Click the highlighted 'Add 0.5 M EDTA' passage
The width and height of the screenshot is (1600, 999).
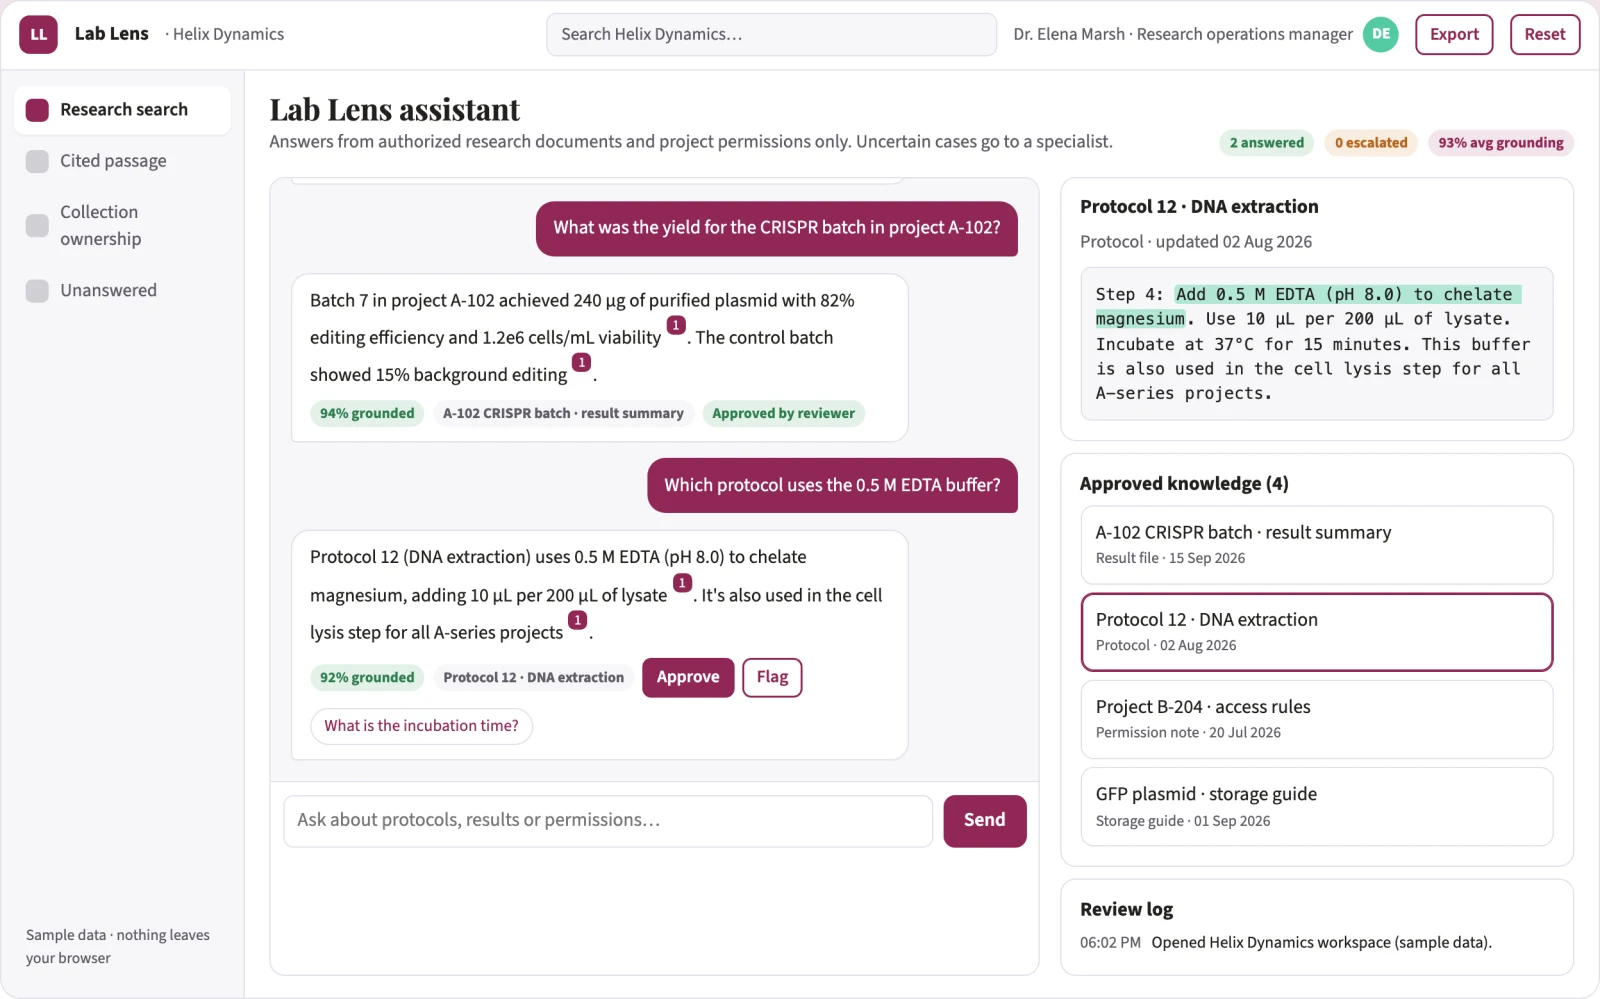pos(1309,306)
